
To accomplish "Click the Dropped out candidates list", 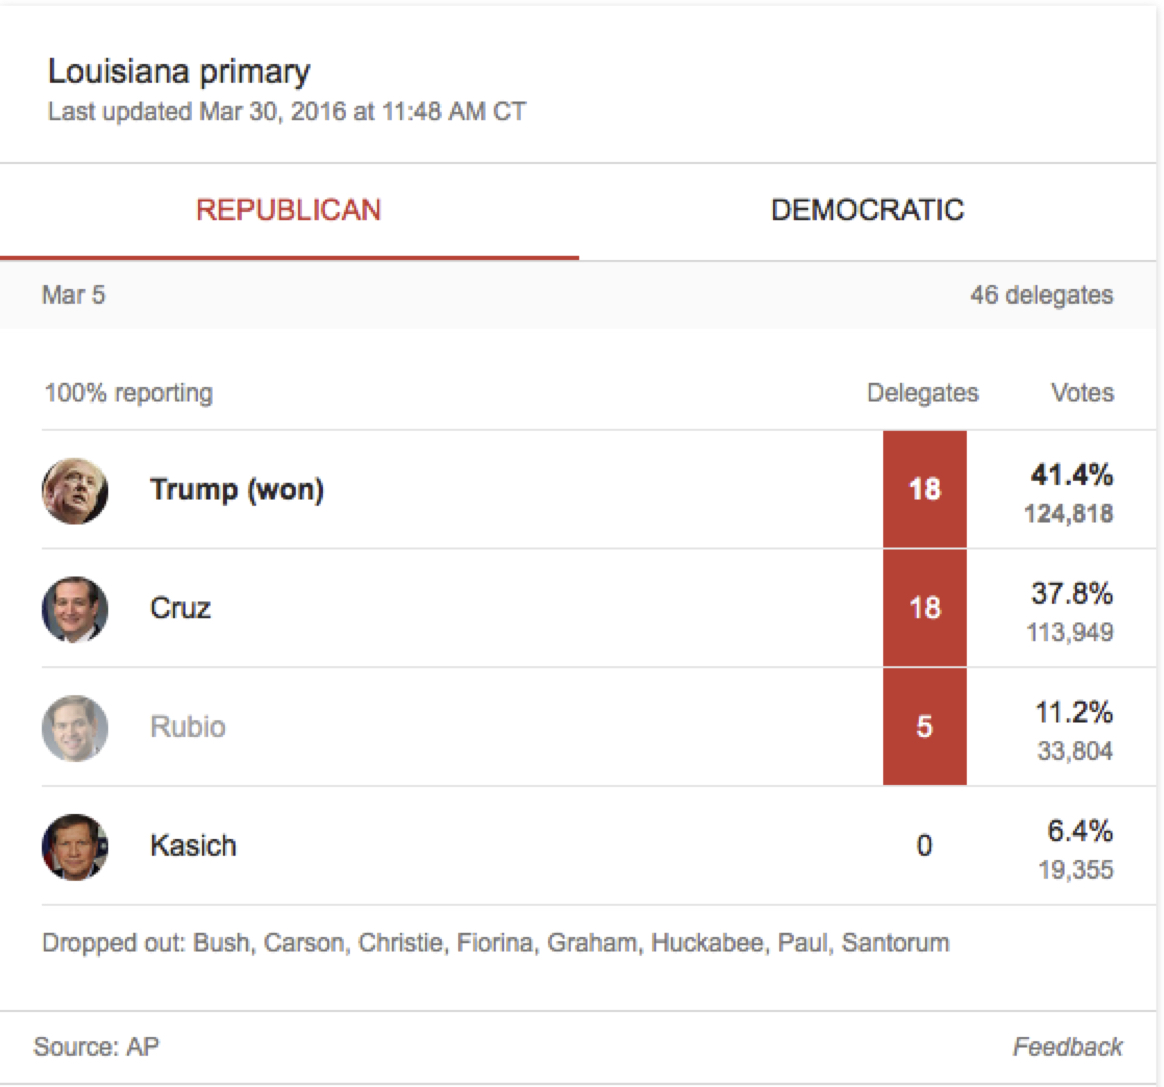I will pos(495,943).
